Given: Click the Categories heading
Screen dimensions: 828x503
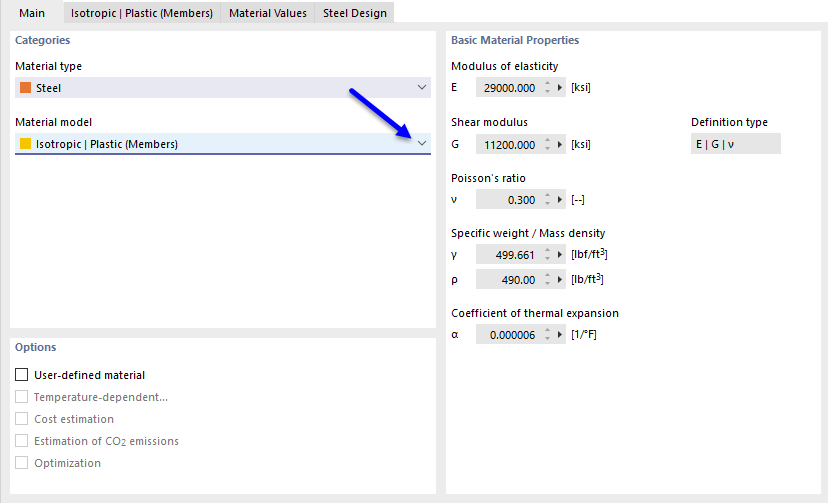Looking at the screenshot, I should 42,40.
